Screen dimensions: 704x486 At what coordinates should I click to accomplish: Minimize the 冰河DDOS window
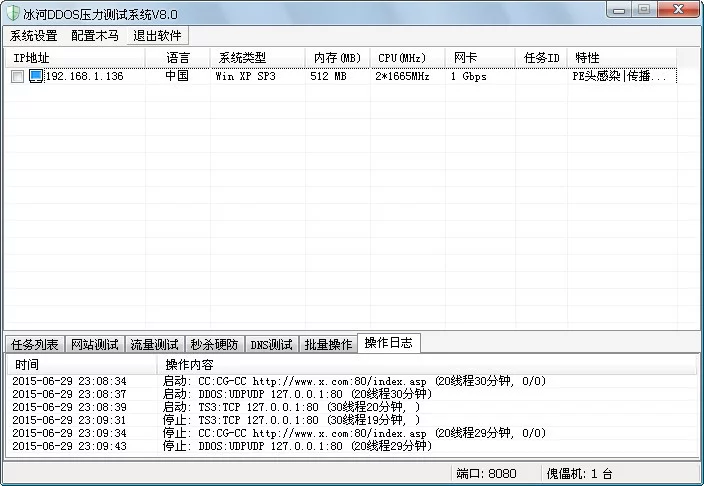[x=619, y=10]
